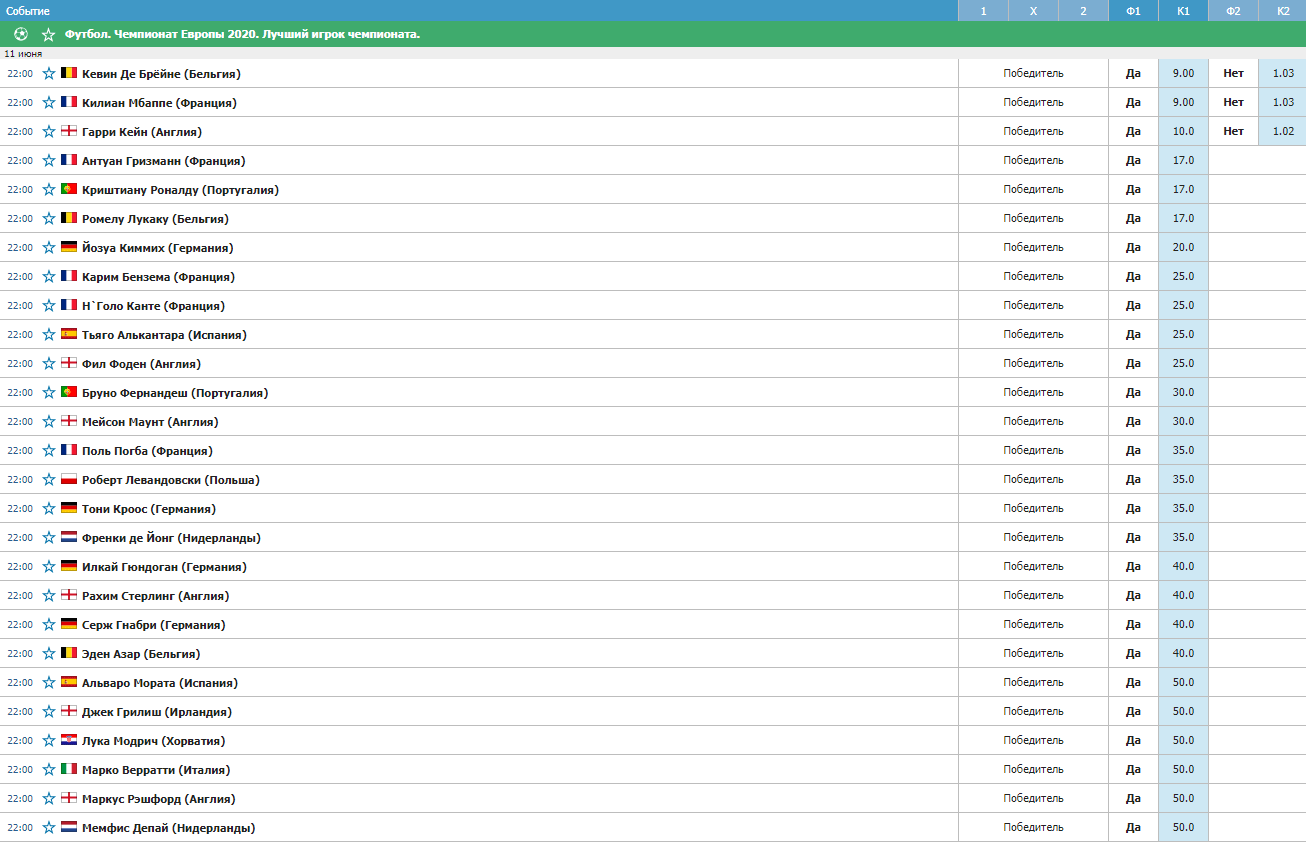Select 20.0 odds for Йозуа Киммих
Viewport: 1306px width, 842px height.
[x=1184, y=247]
